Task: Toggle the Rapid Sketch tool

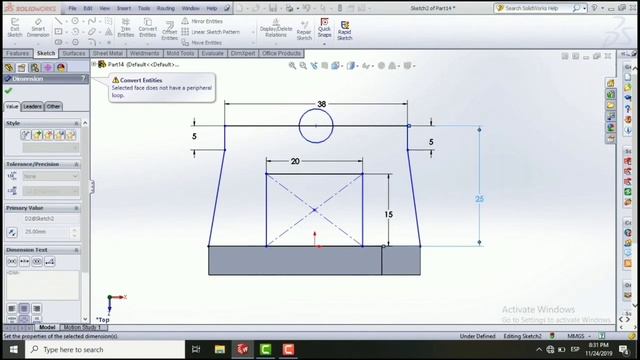Action: coord(344,31)
